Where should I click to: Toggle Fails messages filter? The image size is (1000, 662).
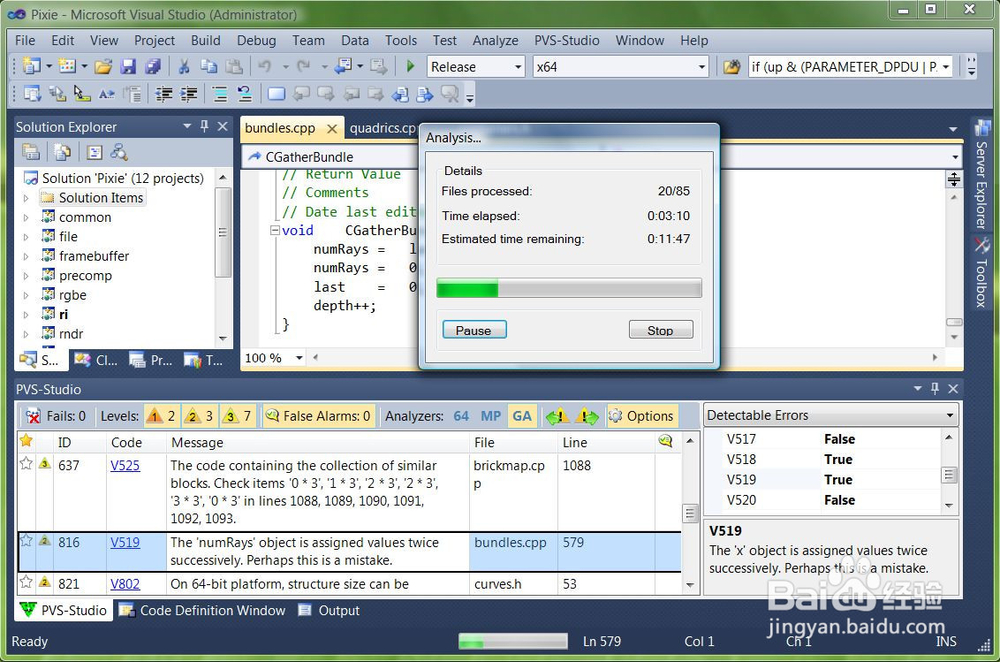point(56,416)
